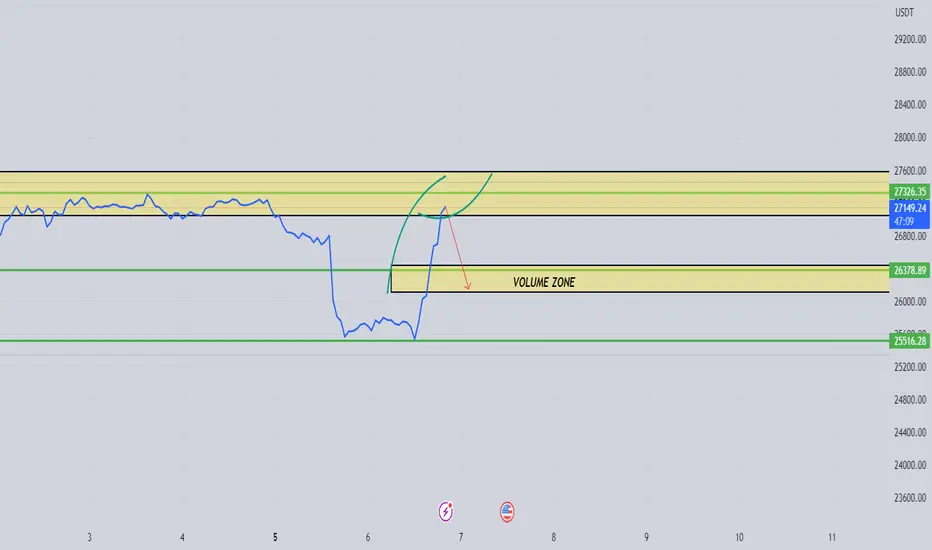The height and width of the screenshot is (550, 932).
Task: Select the red projection arrow drawing
Action: coord(458,249)
